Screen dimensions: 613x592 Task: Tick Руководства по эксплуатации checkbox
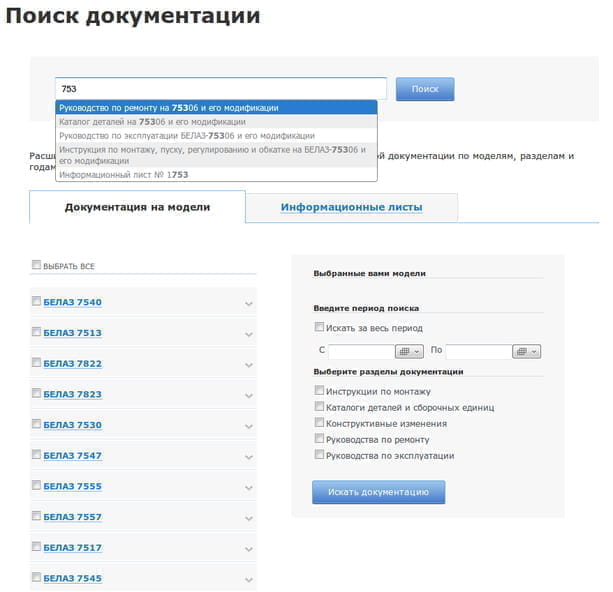pos(319,454)
